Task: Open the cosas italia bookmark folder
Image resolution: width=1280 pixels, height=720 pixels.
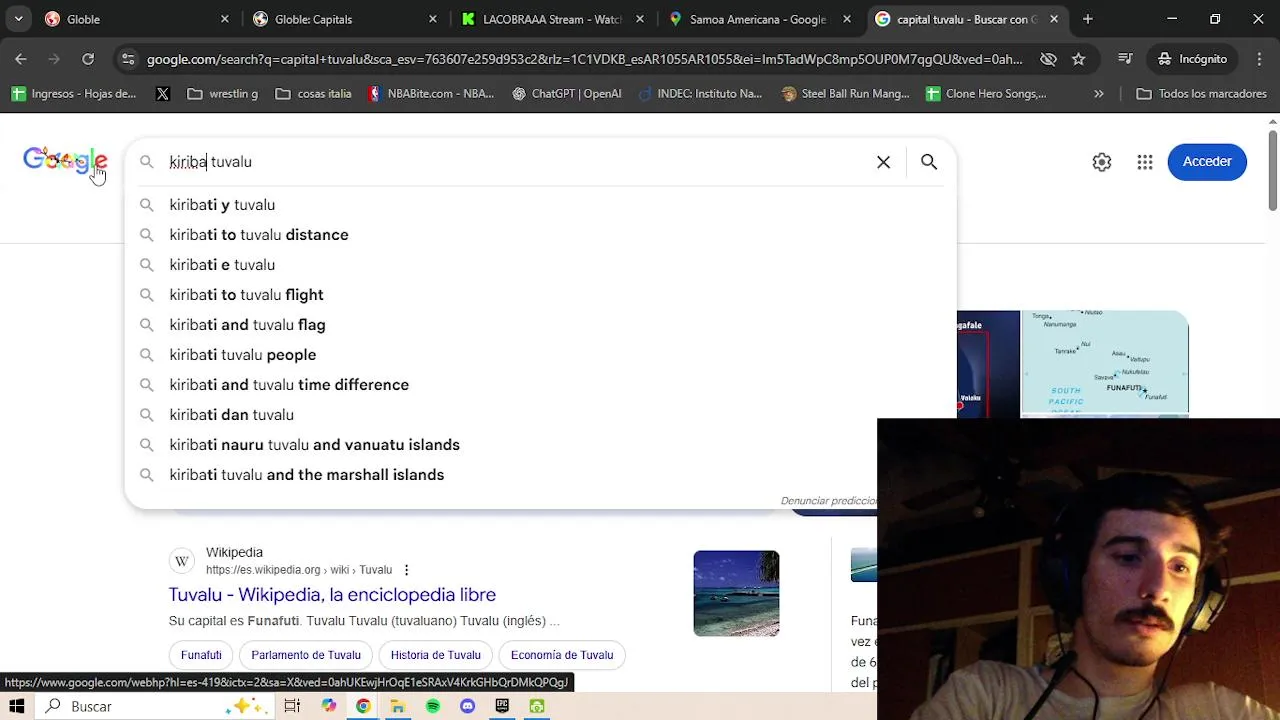Action: (x=313, y=94)
